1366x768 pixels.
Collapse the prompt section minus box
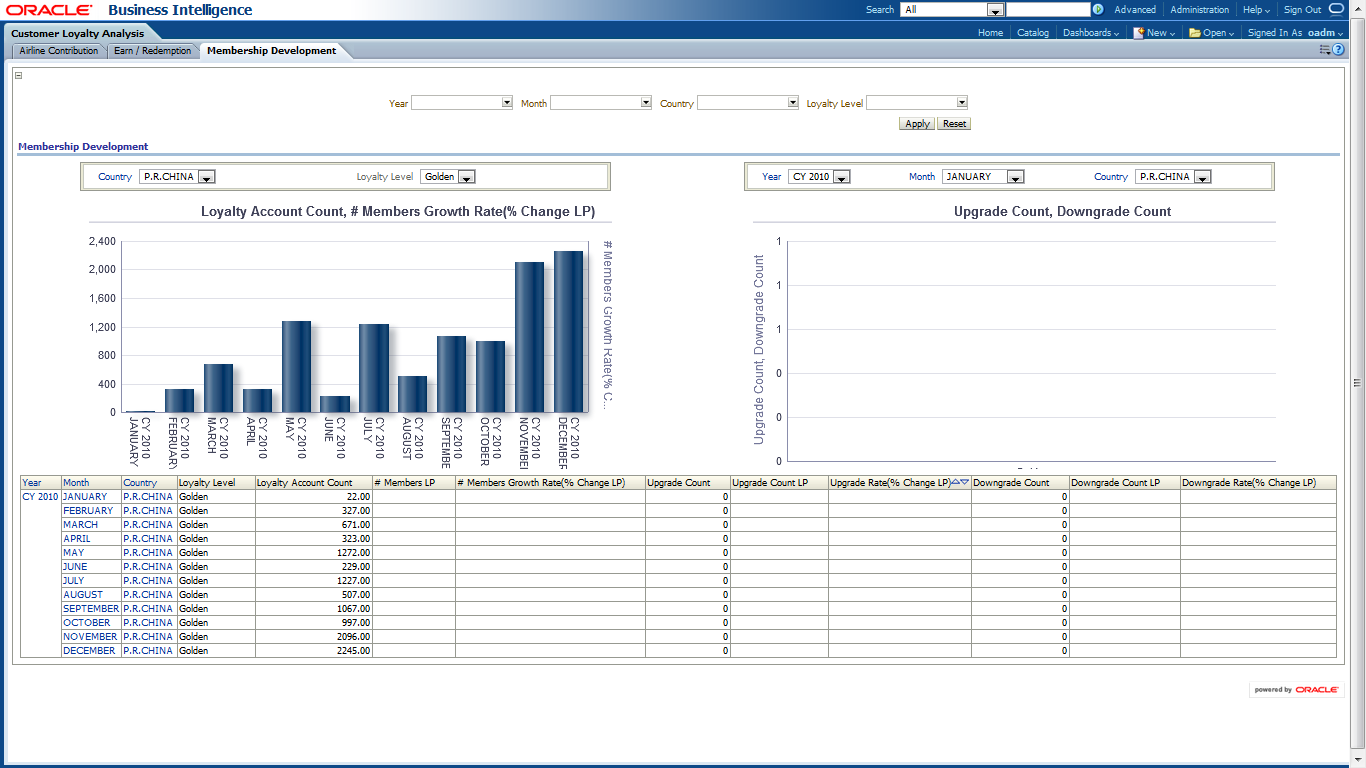(x=19, y=75)
